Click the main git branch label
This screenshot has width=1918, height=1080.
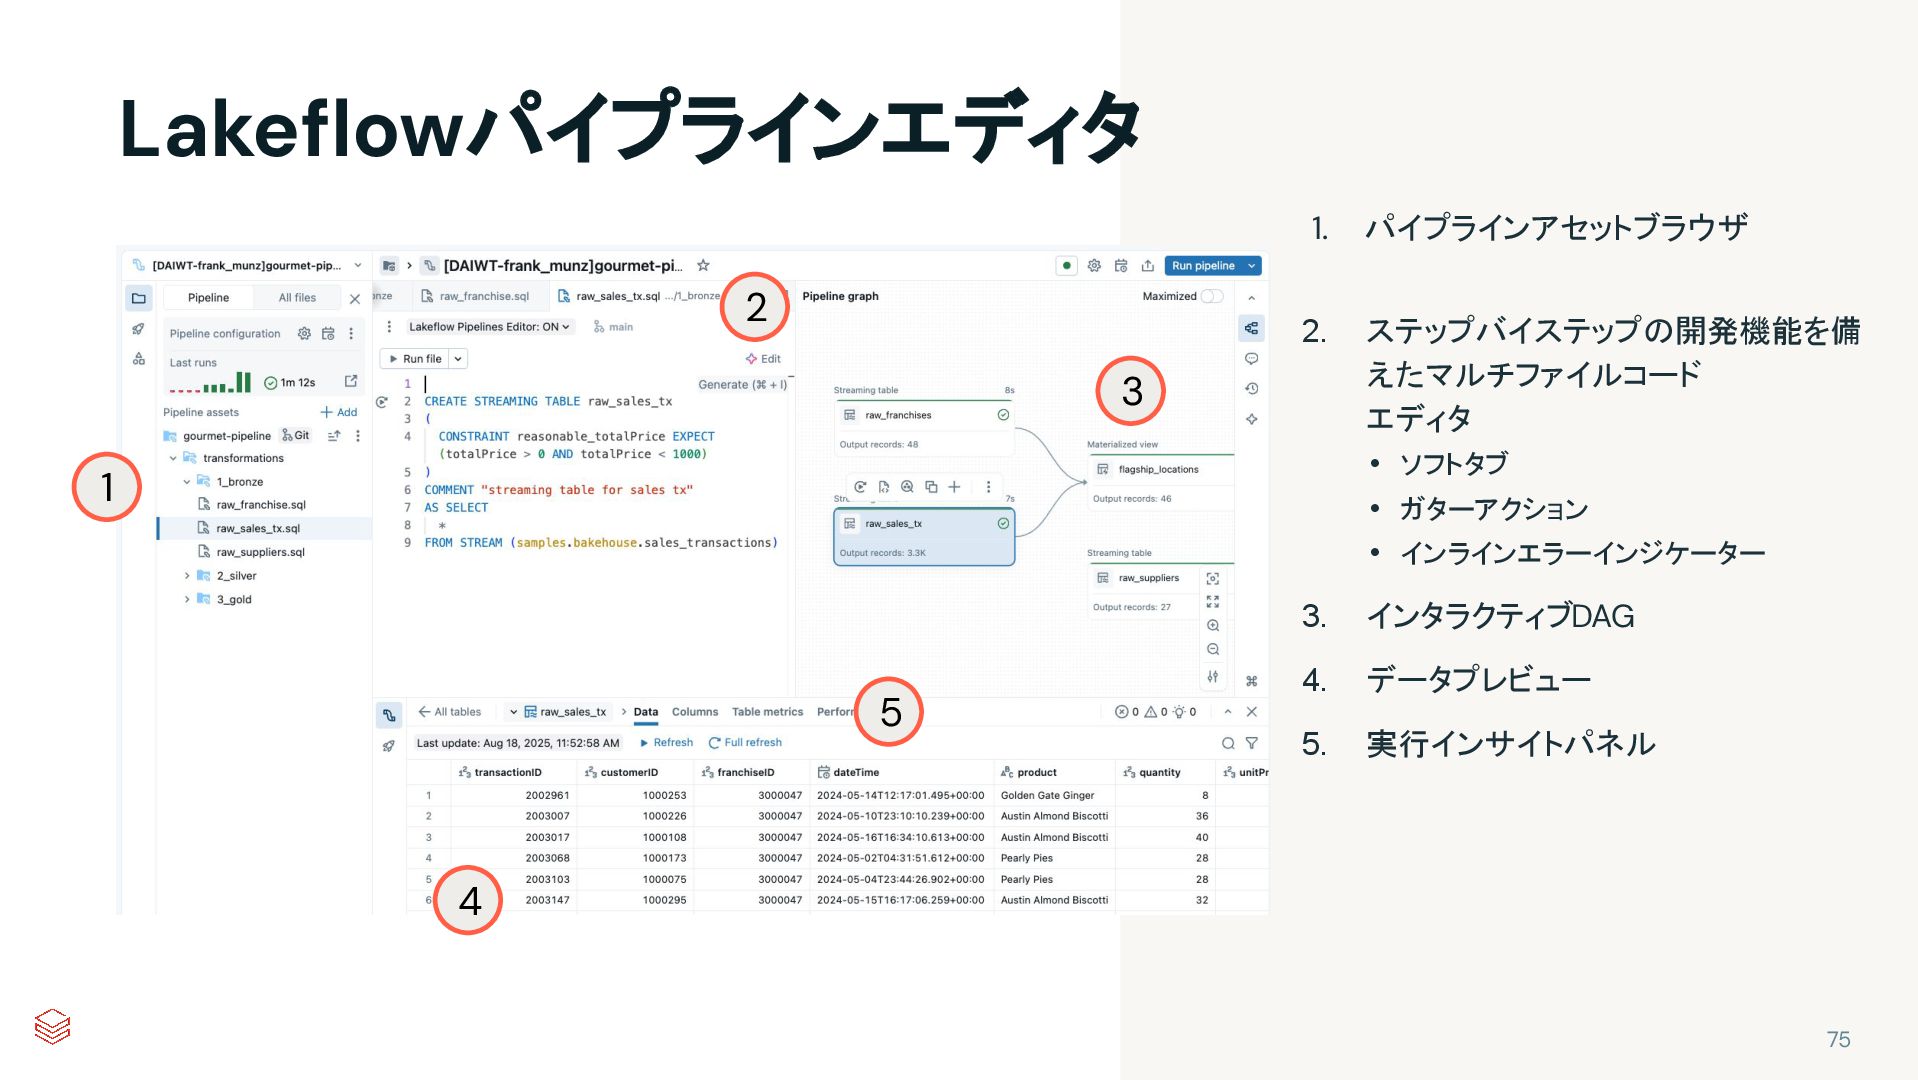(x=613, y=327)
